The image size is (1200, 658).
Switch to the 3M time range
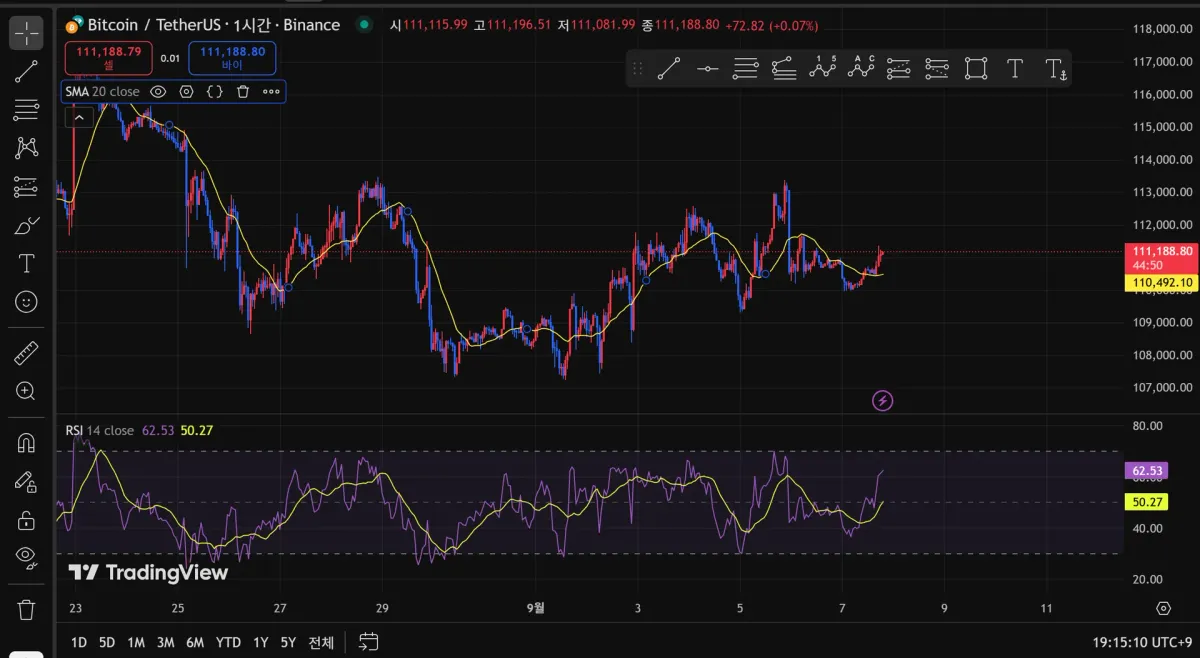pyautogui.click(x=166, y=642)
